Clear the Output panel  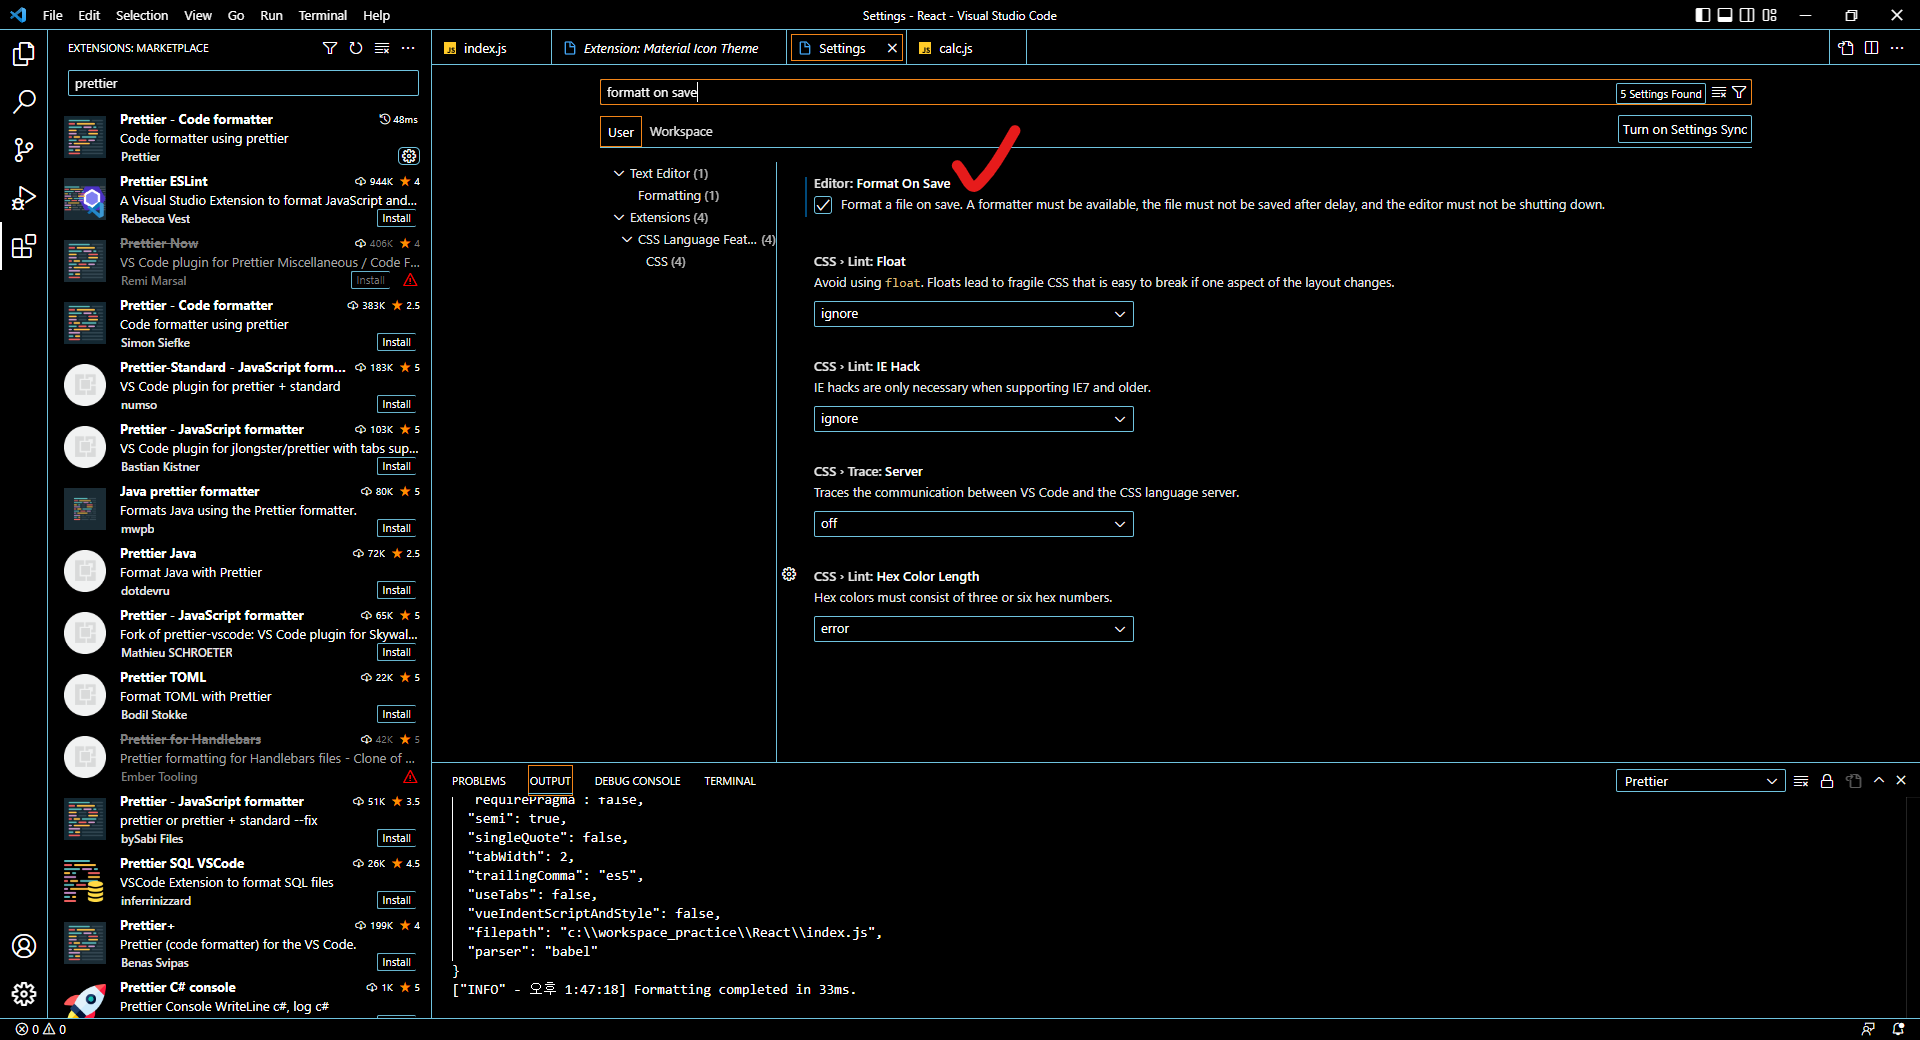click(1801, 781)
